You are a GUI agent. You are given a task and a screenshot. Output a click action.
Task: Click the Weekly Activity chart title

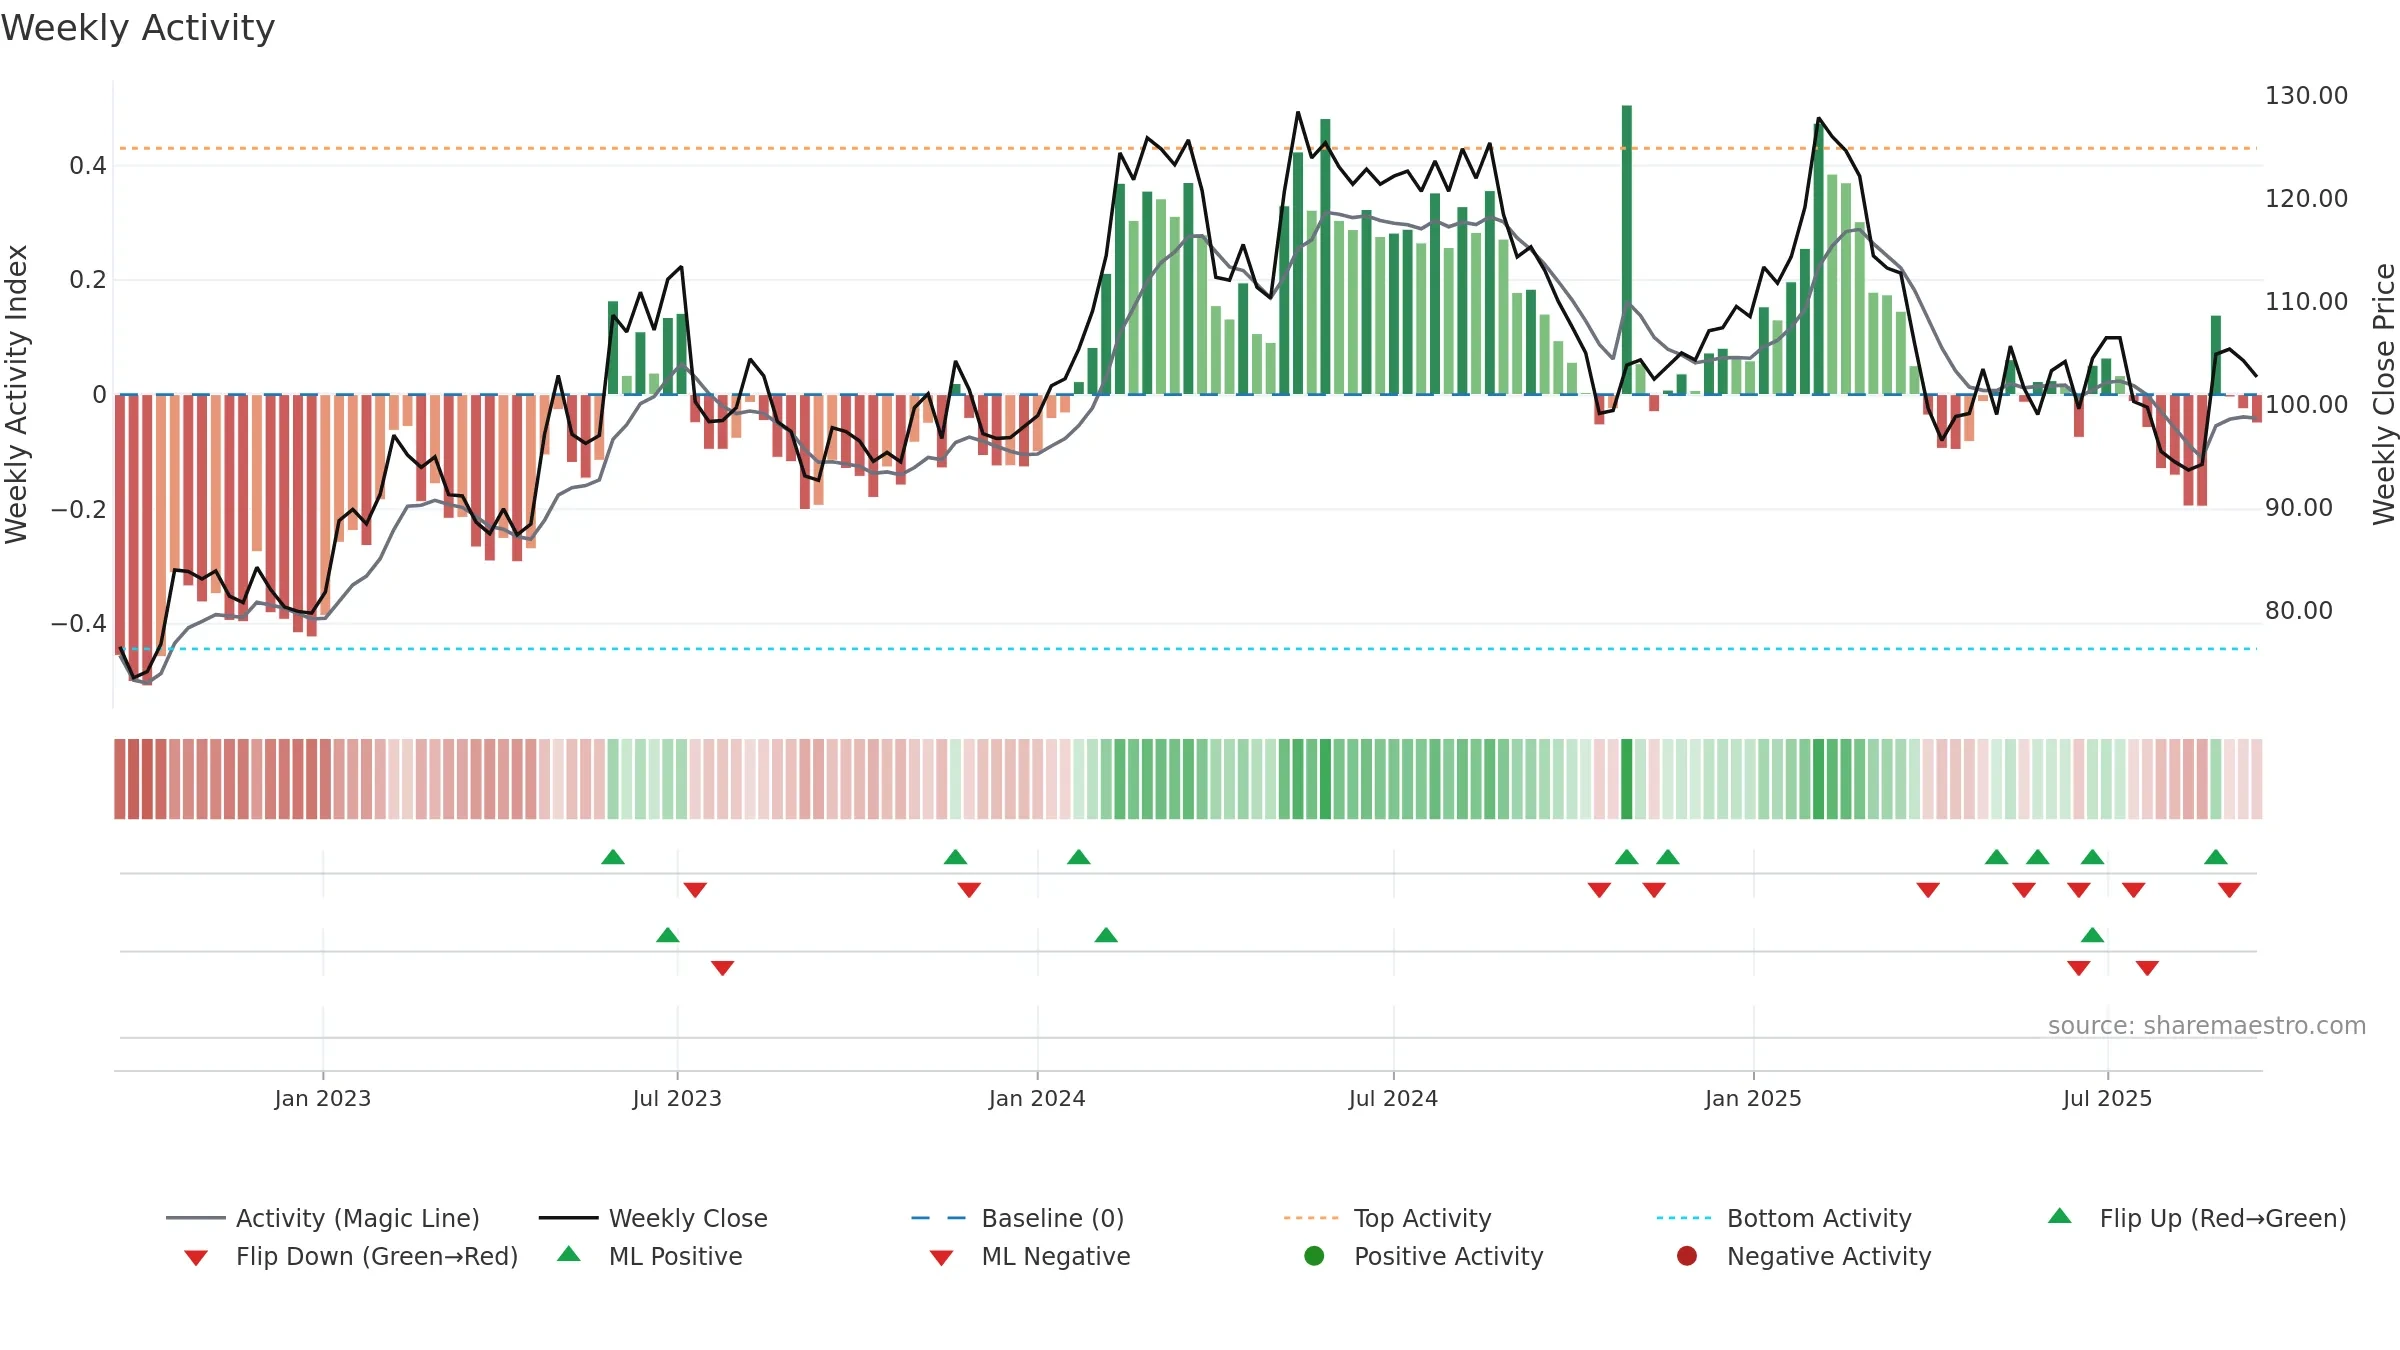coord(138,28)
